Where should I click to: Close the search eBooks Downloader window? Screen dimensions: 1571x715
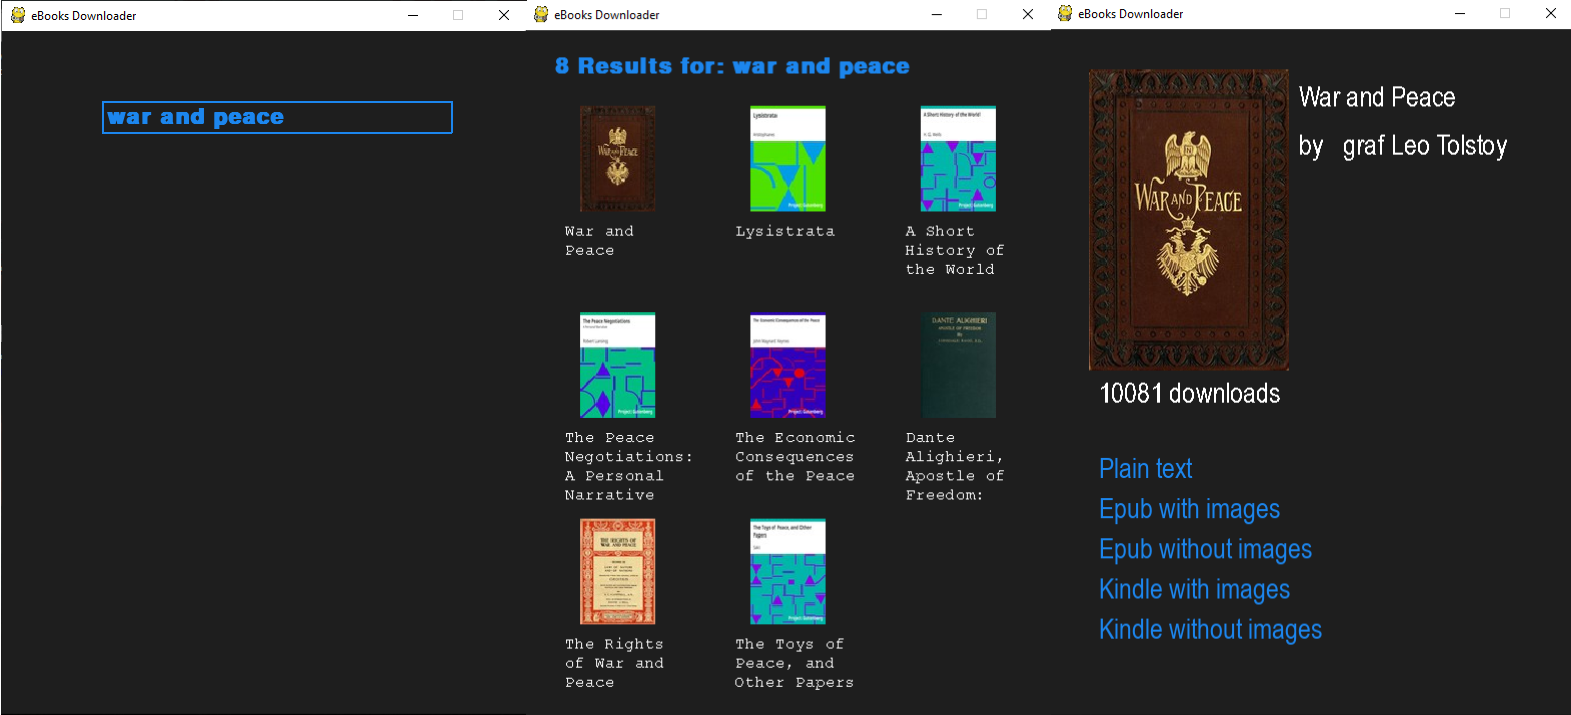coord(504,15)
